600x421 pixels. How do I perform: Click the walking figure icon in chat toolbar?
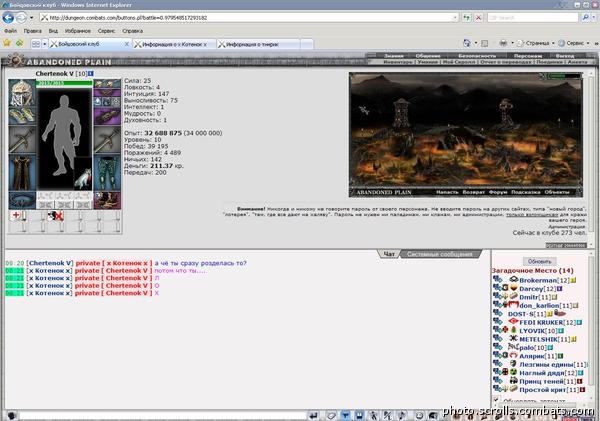[x=373, y=415]
